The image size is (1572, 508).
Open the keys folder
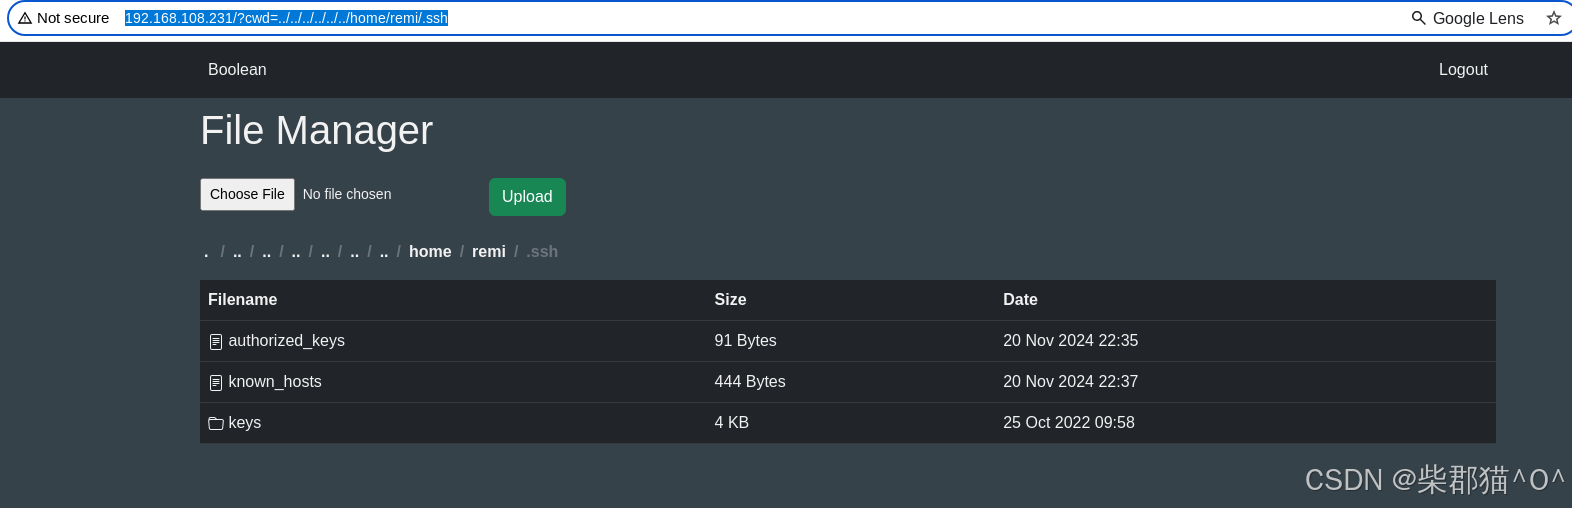(244, 423)
